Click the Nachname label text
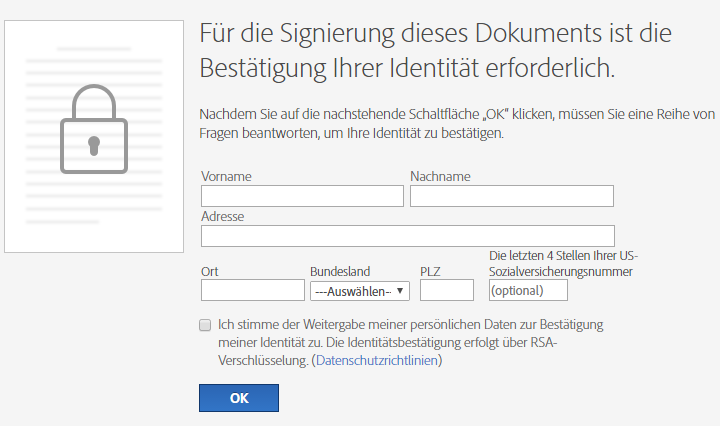 [440, 177]
